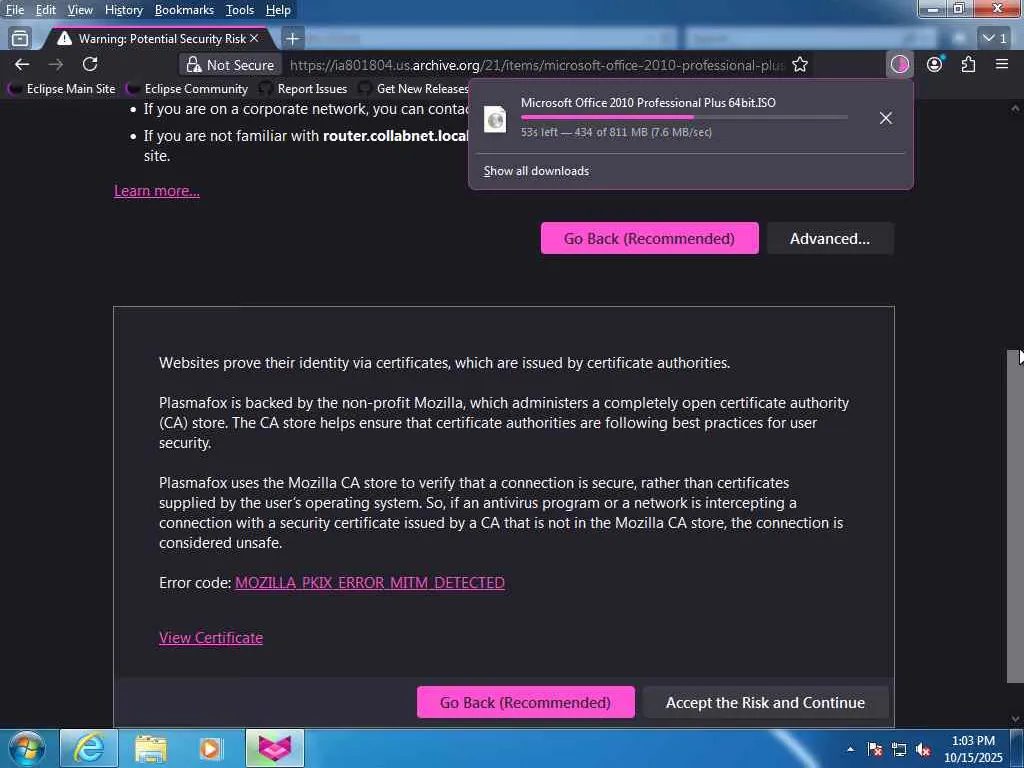Open the Get New Releases bookmark

tap(413, 88)
